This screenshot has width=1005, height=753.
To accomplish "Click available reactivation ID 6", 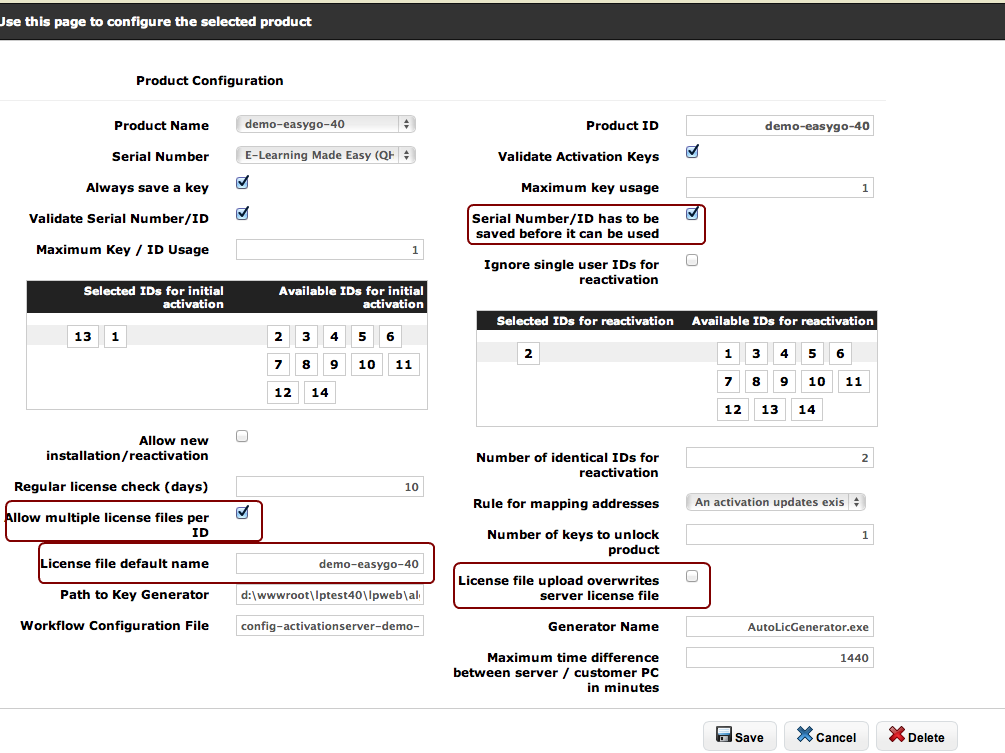I will tap(840, 353).
